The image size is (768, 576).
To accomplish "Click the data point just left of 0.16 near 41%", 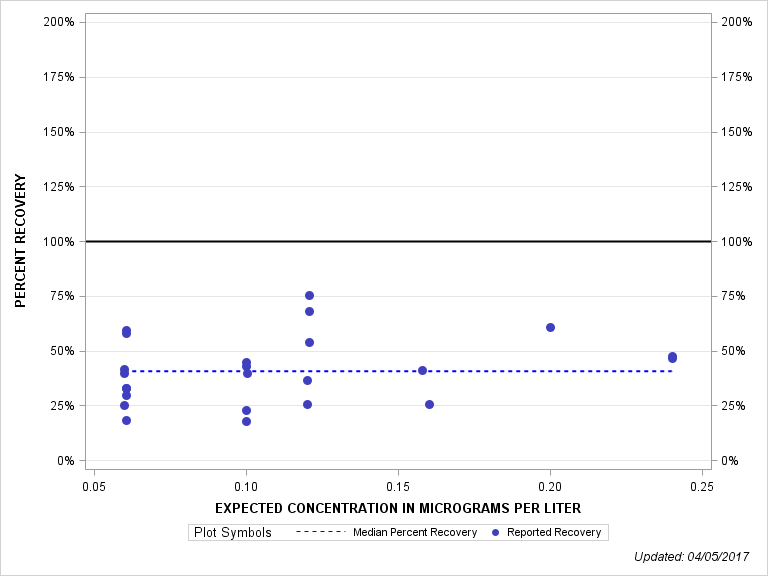I will 422,370.
